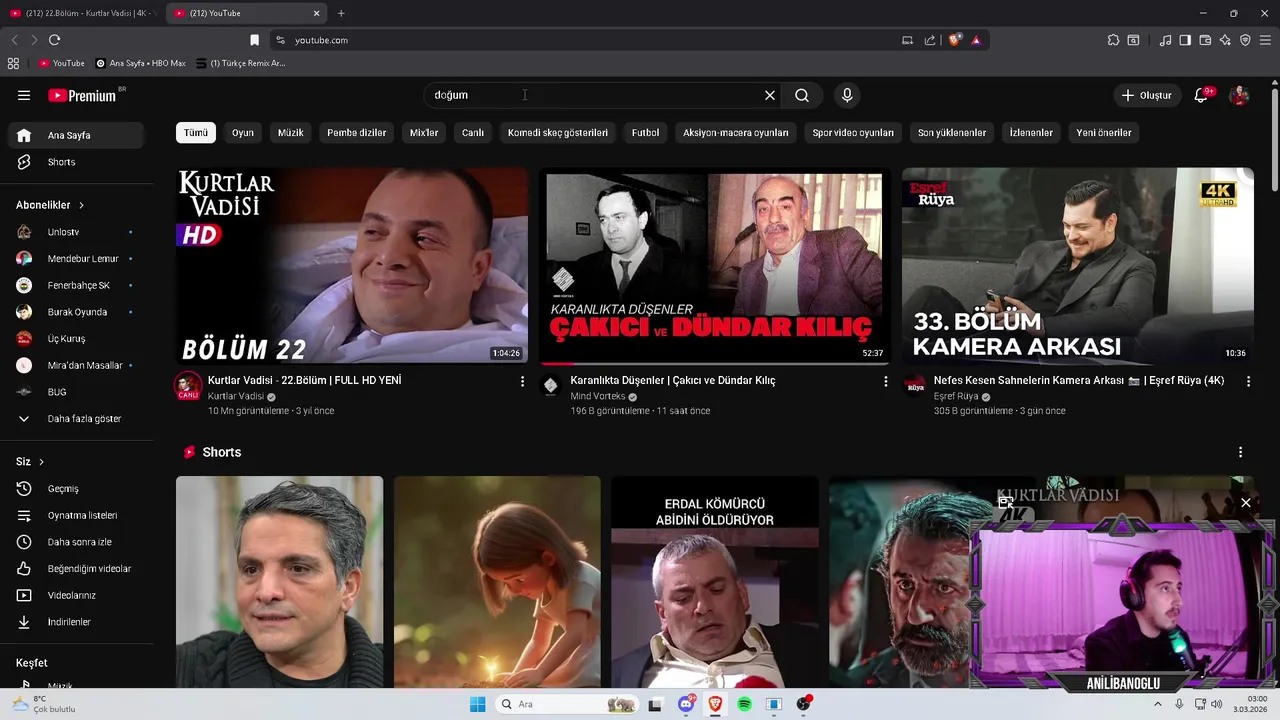1280x720 pixels.
Task: Click the YouTube Premium logo
Action: point(83,95)
